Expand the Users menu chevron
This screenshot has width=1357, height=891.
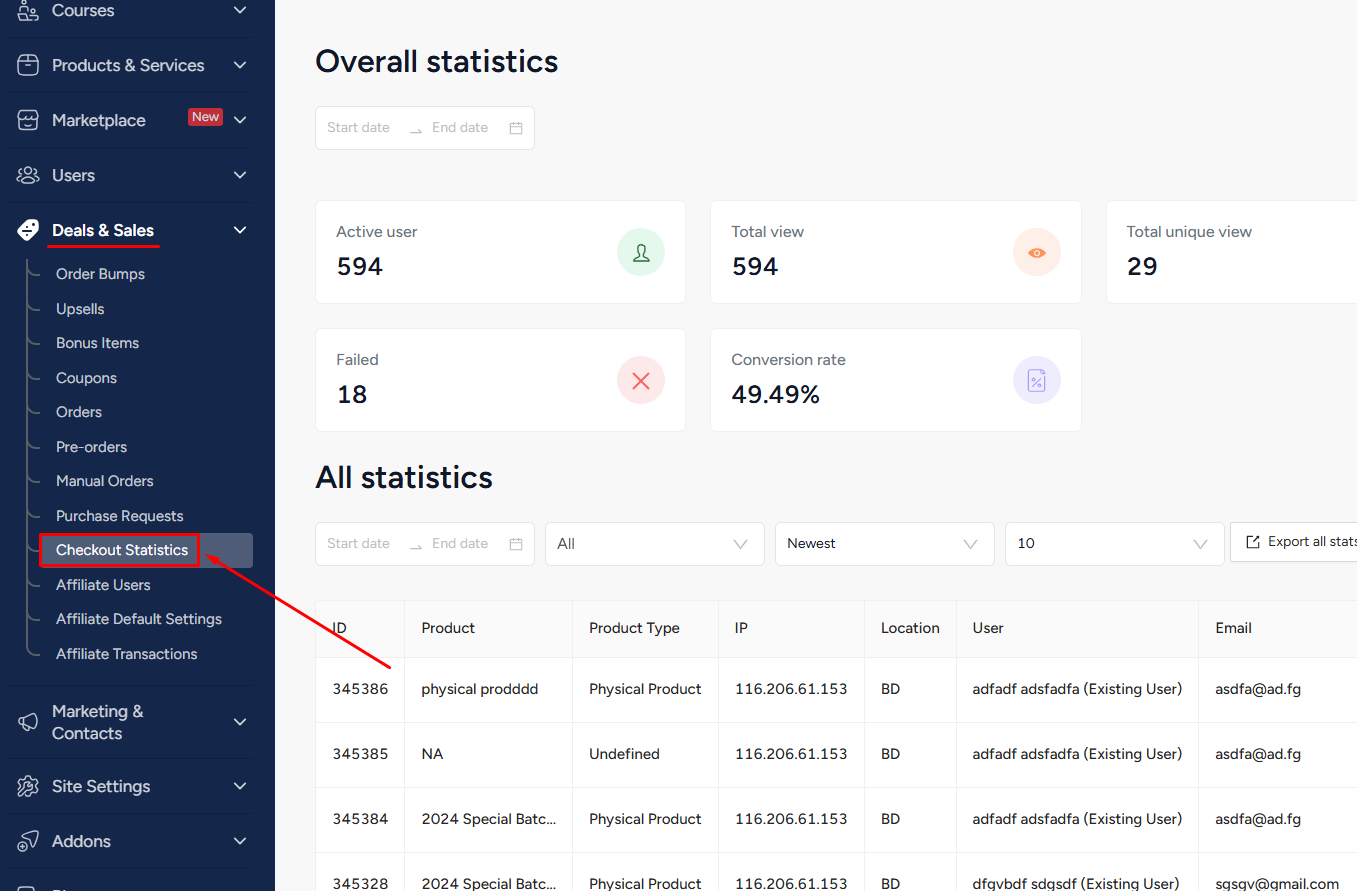239,175
